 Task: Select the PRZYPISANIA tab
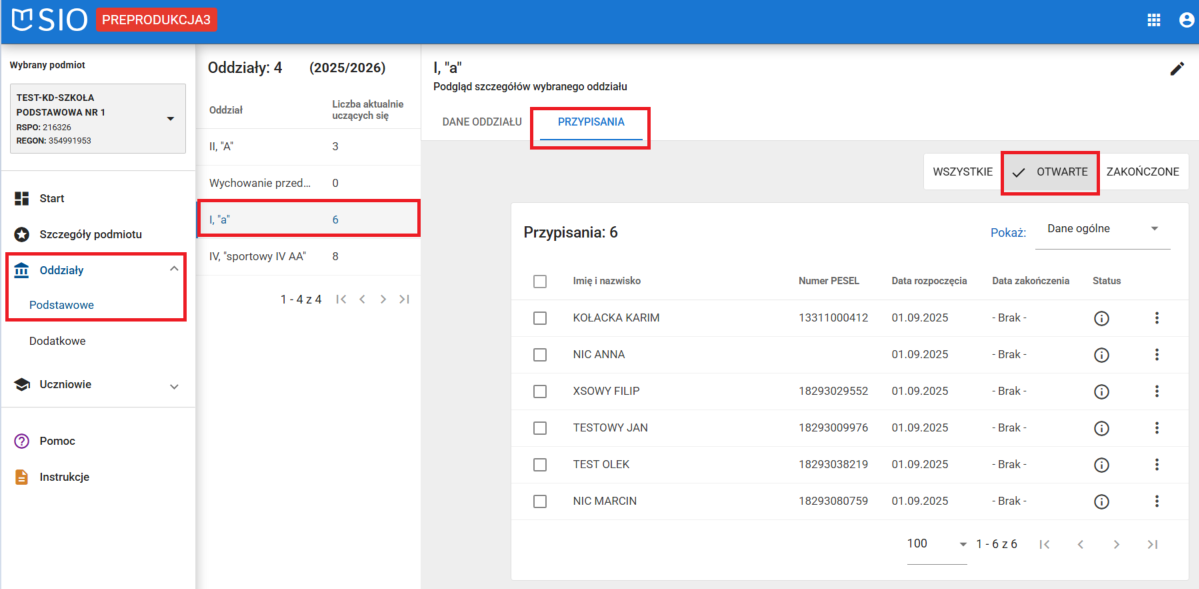(x=591, y=122)
